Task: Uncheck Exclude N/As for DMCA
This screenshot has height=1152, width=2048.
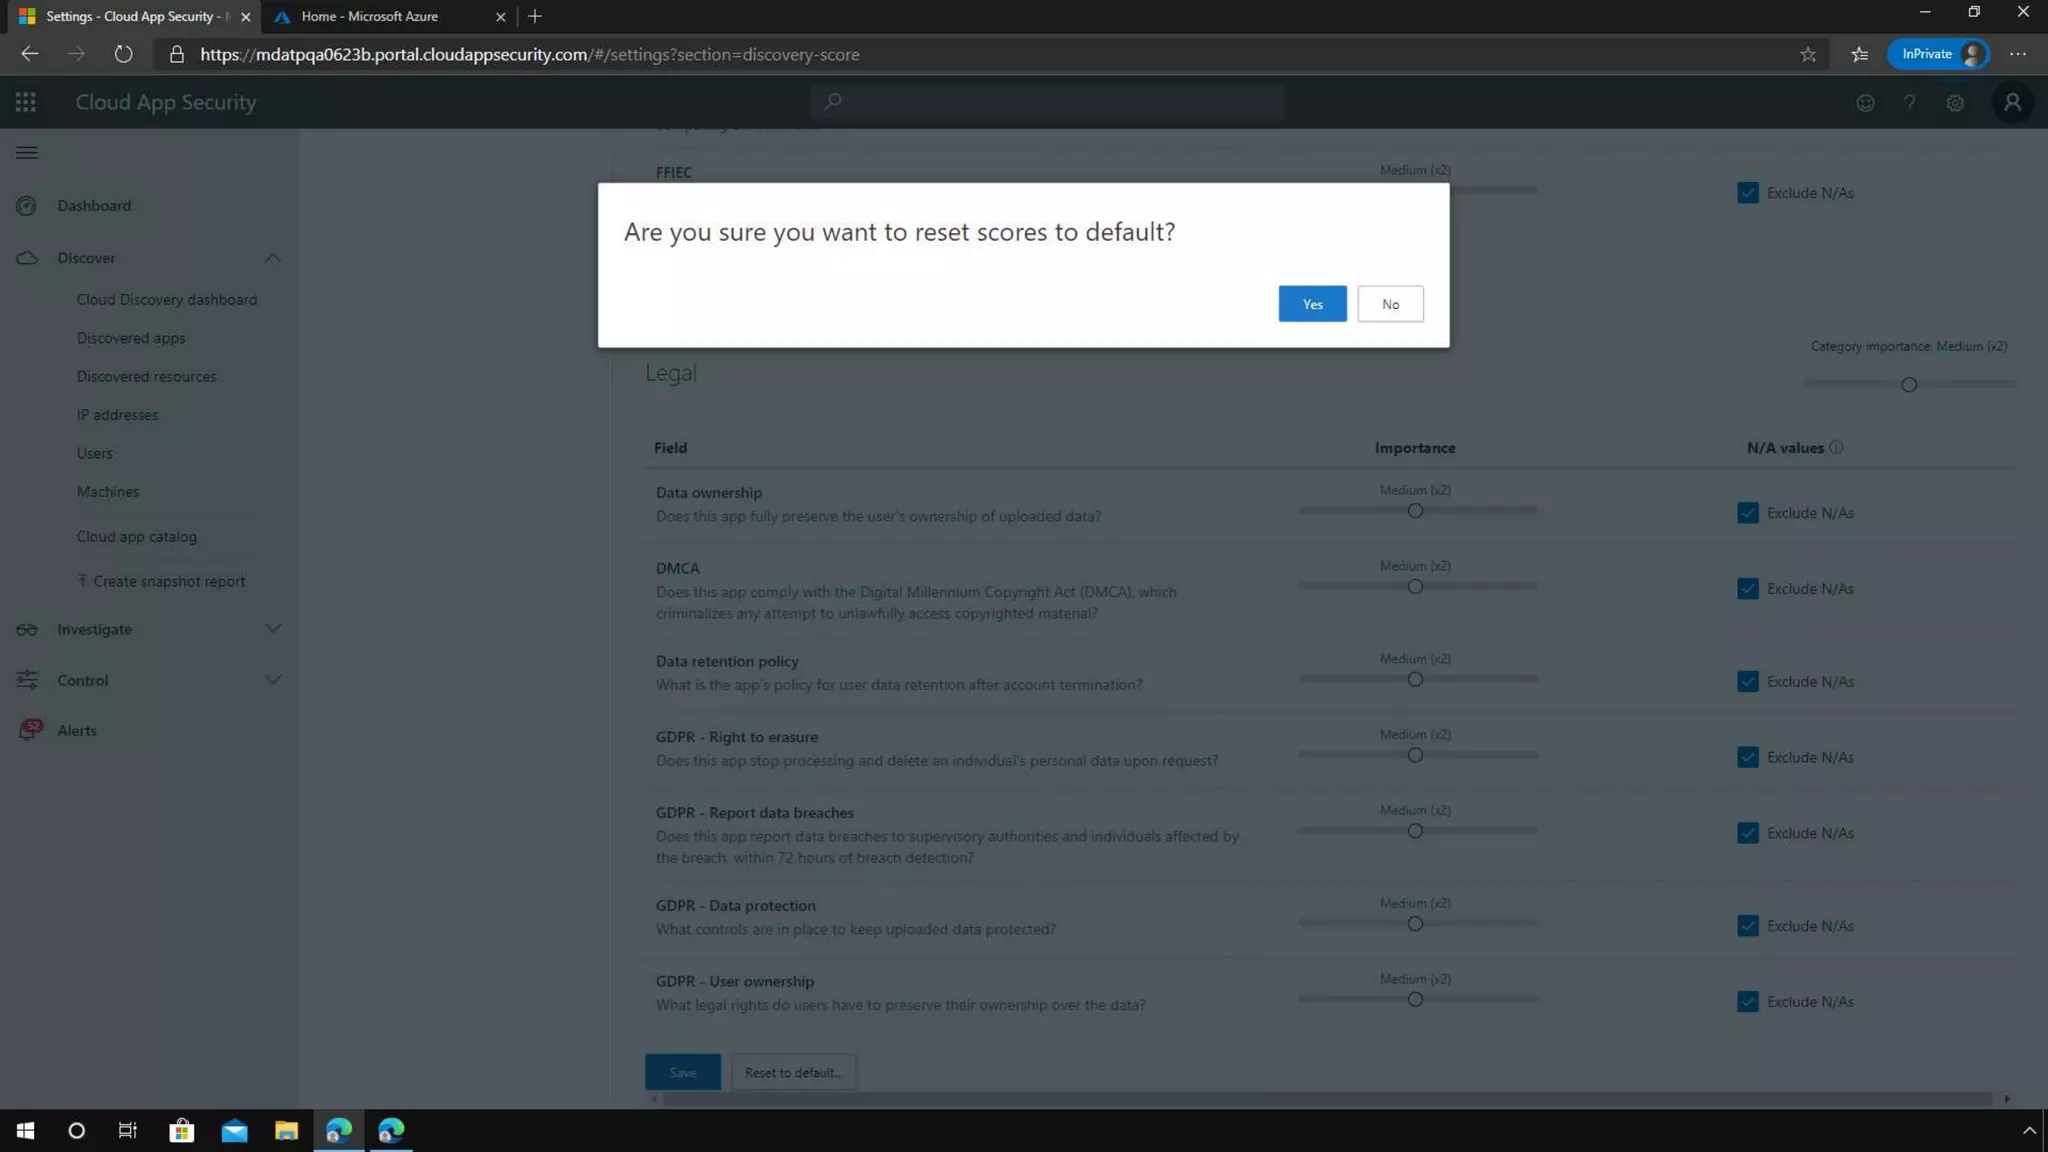Action: pos(1747,589)
